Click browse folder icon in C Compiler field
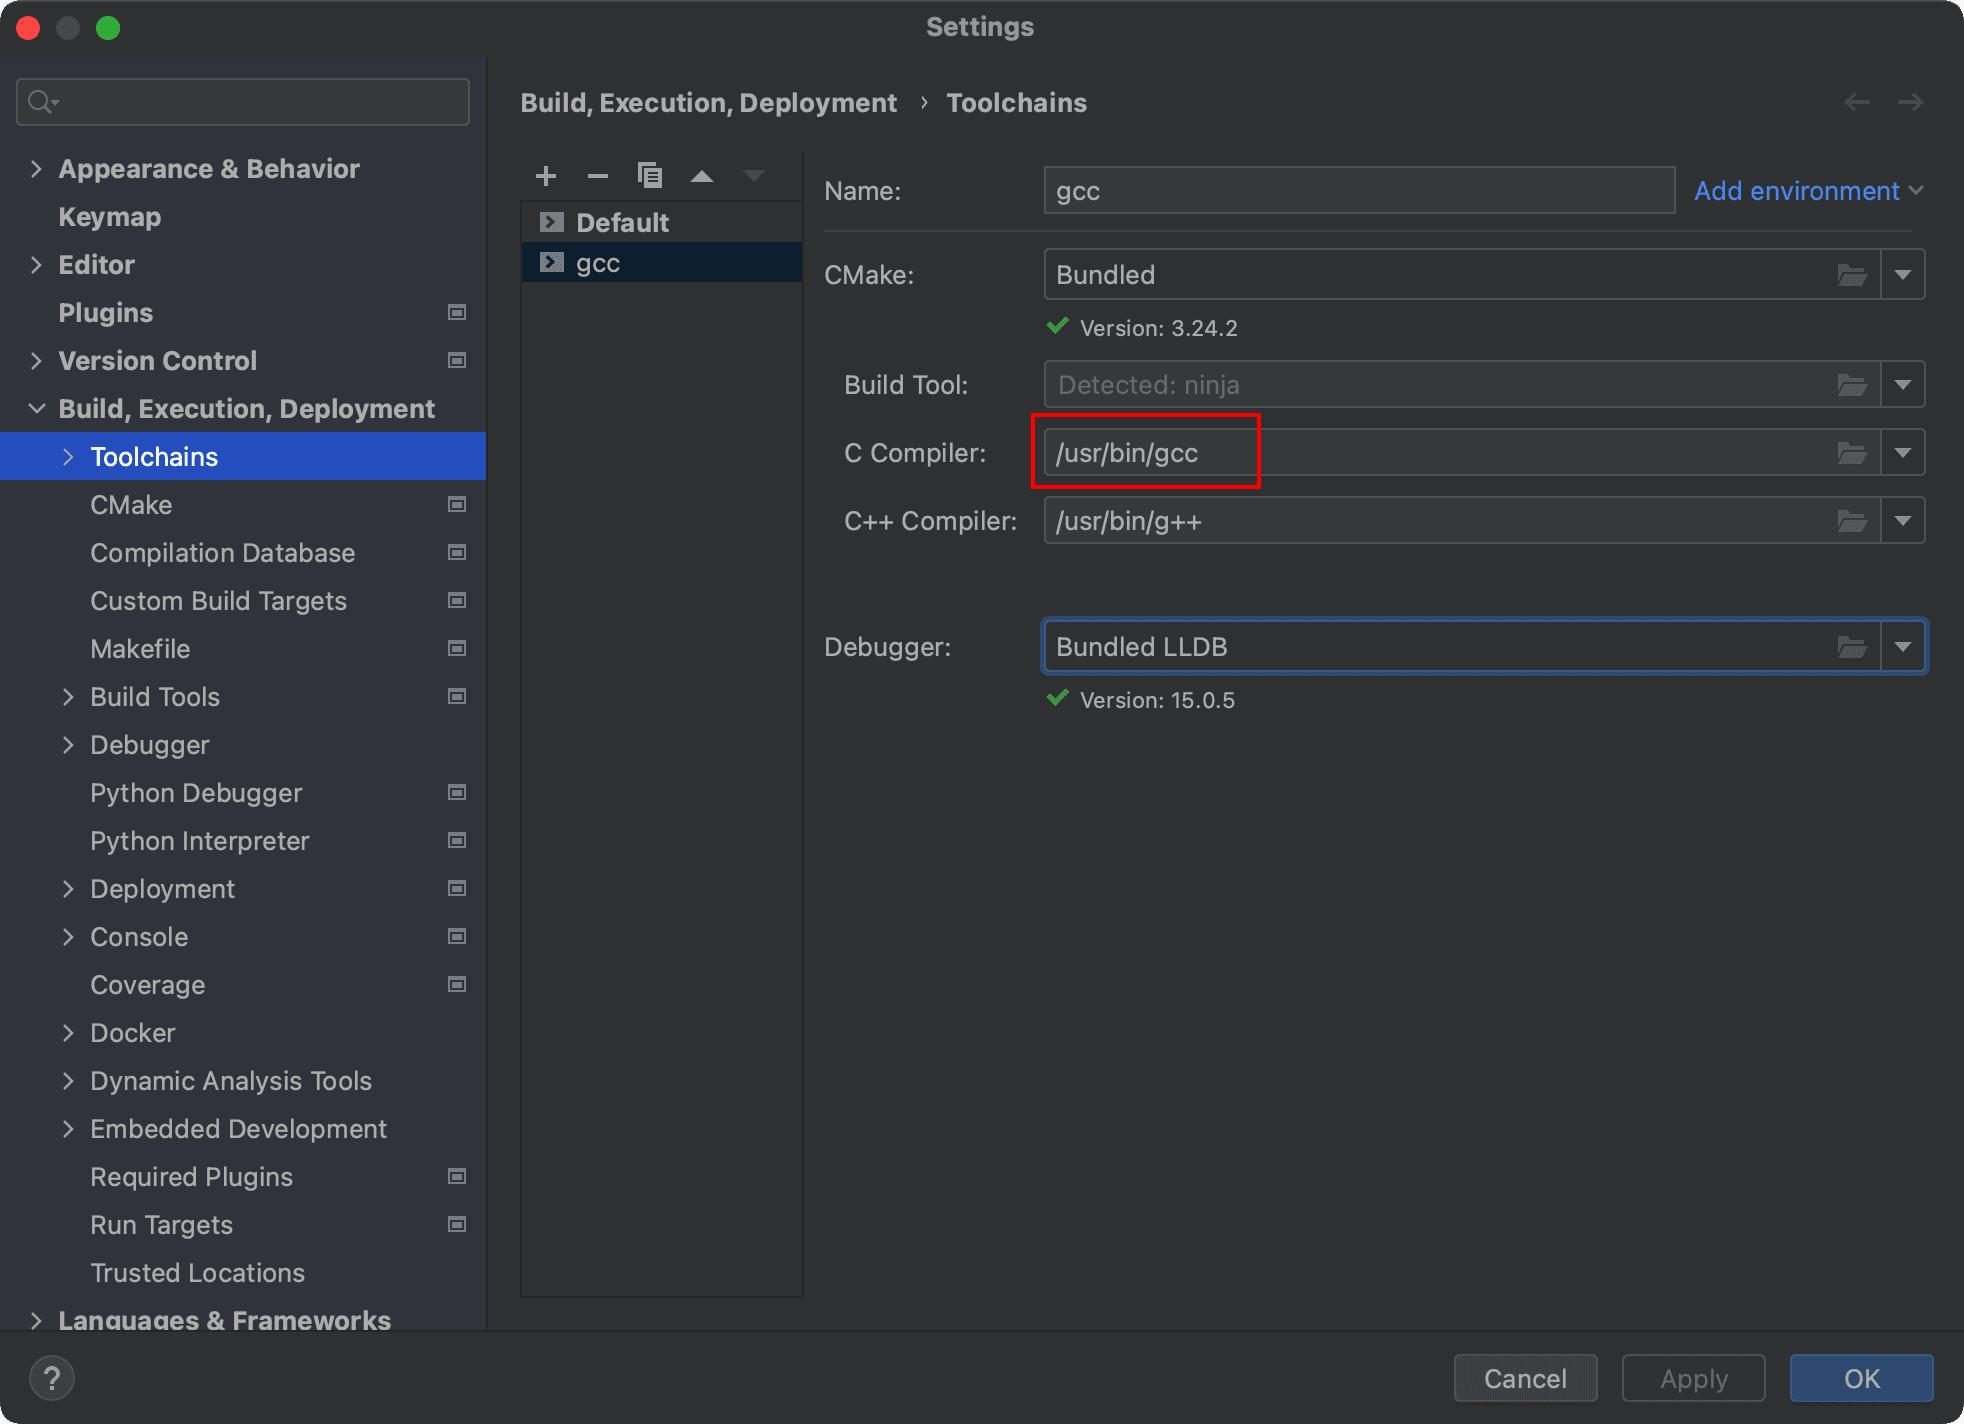This screenshot has height=1424, width=1964. point(1852,453)
